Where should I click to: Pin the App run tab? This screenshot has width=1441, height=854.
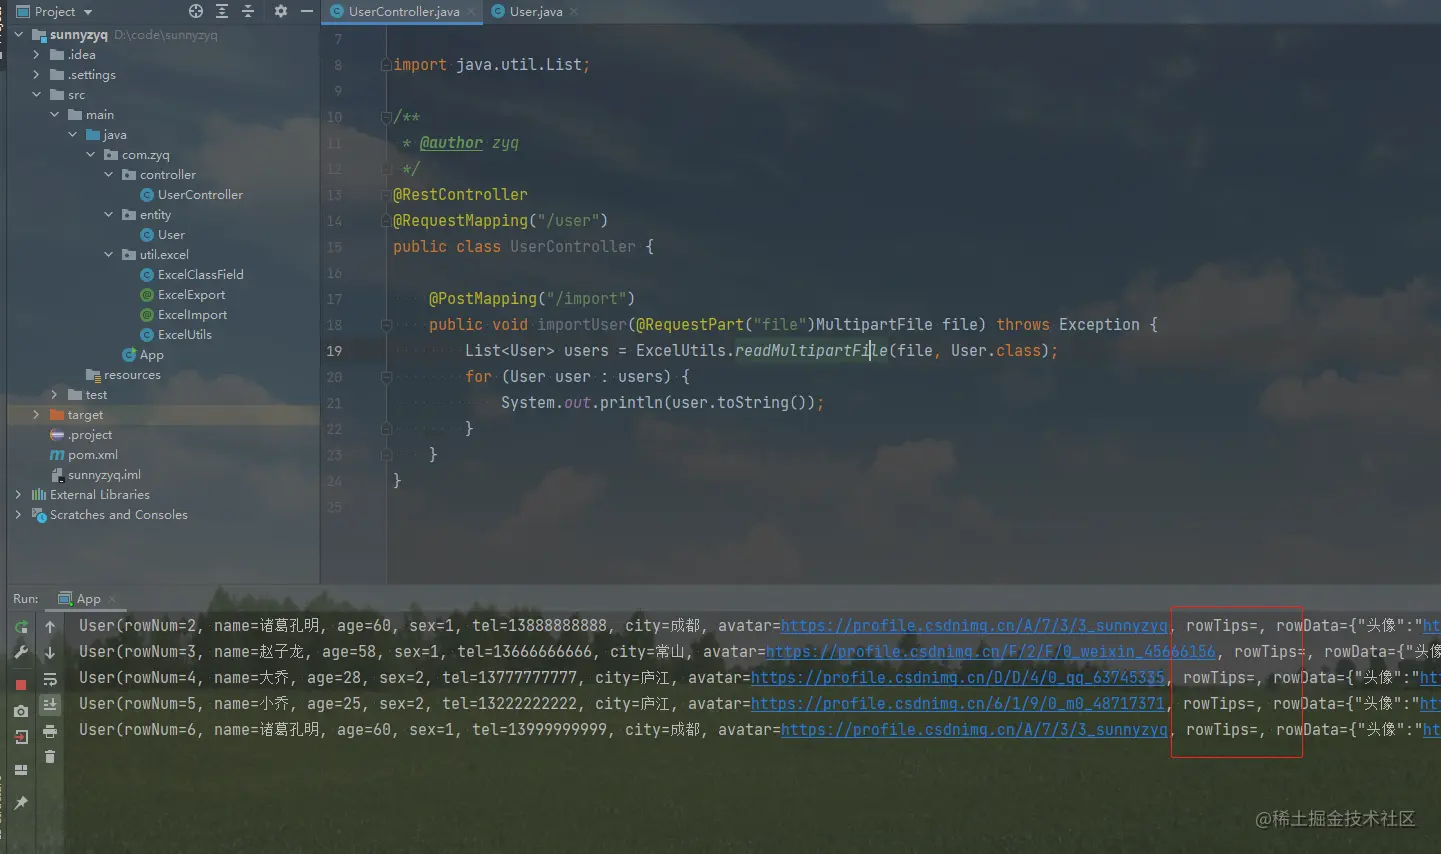coord(21,802)
